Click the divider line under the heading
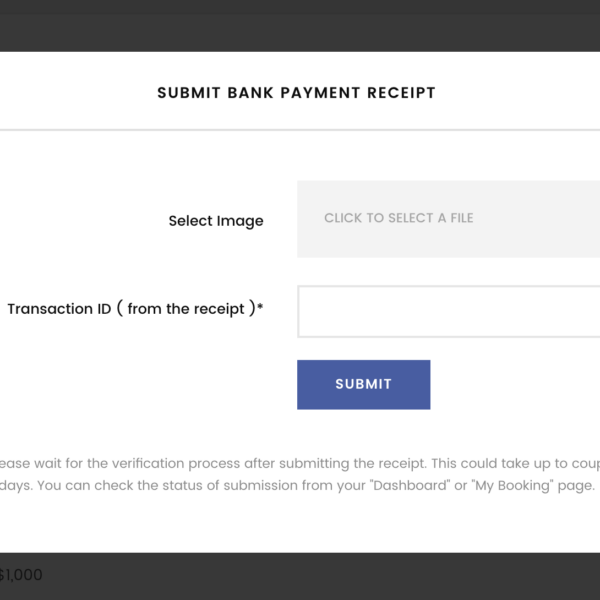The width and height of the screenshot is (600, 600). tap(300, 130)
